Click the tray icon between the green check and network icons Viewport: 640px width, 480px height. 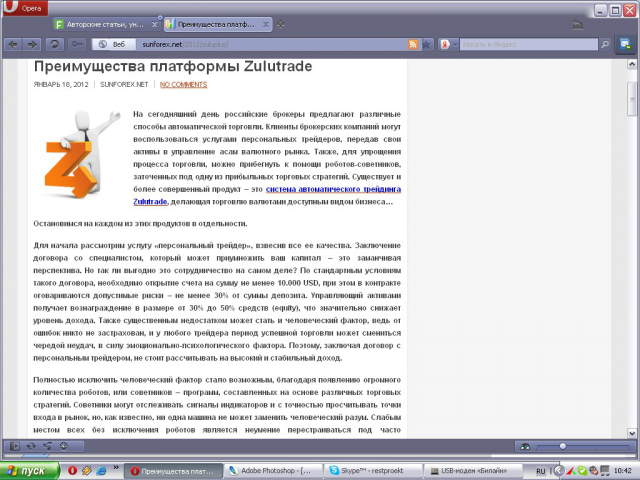click(594, 471)
